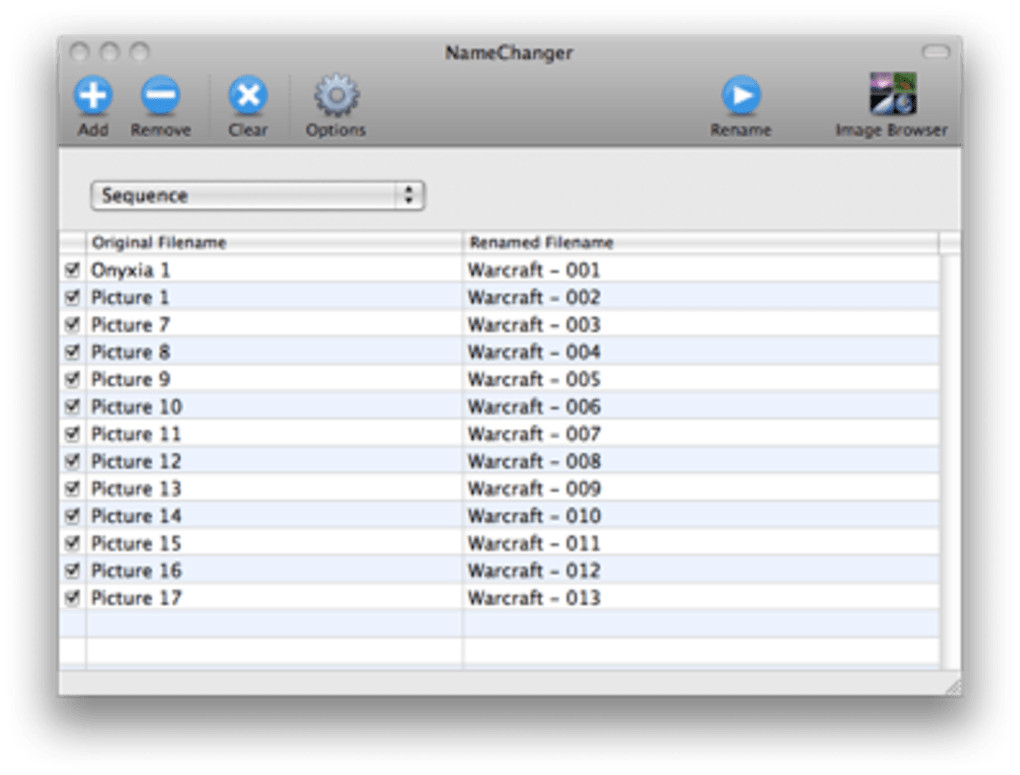
Task: Select the Picture 16 filename
Action: tap(136, 571)
